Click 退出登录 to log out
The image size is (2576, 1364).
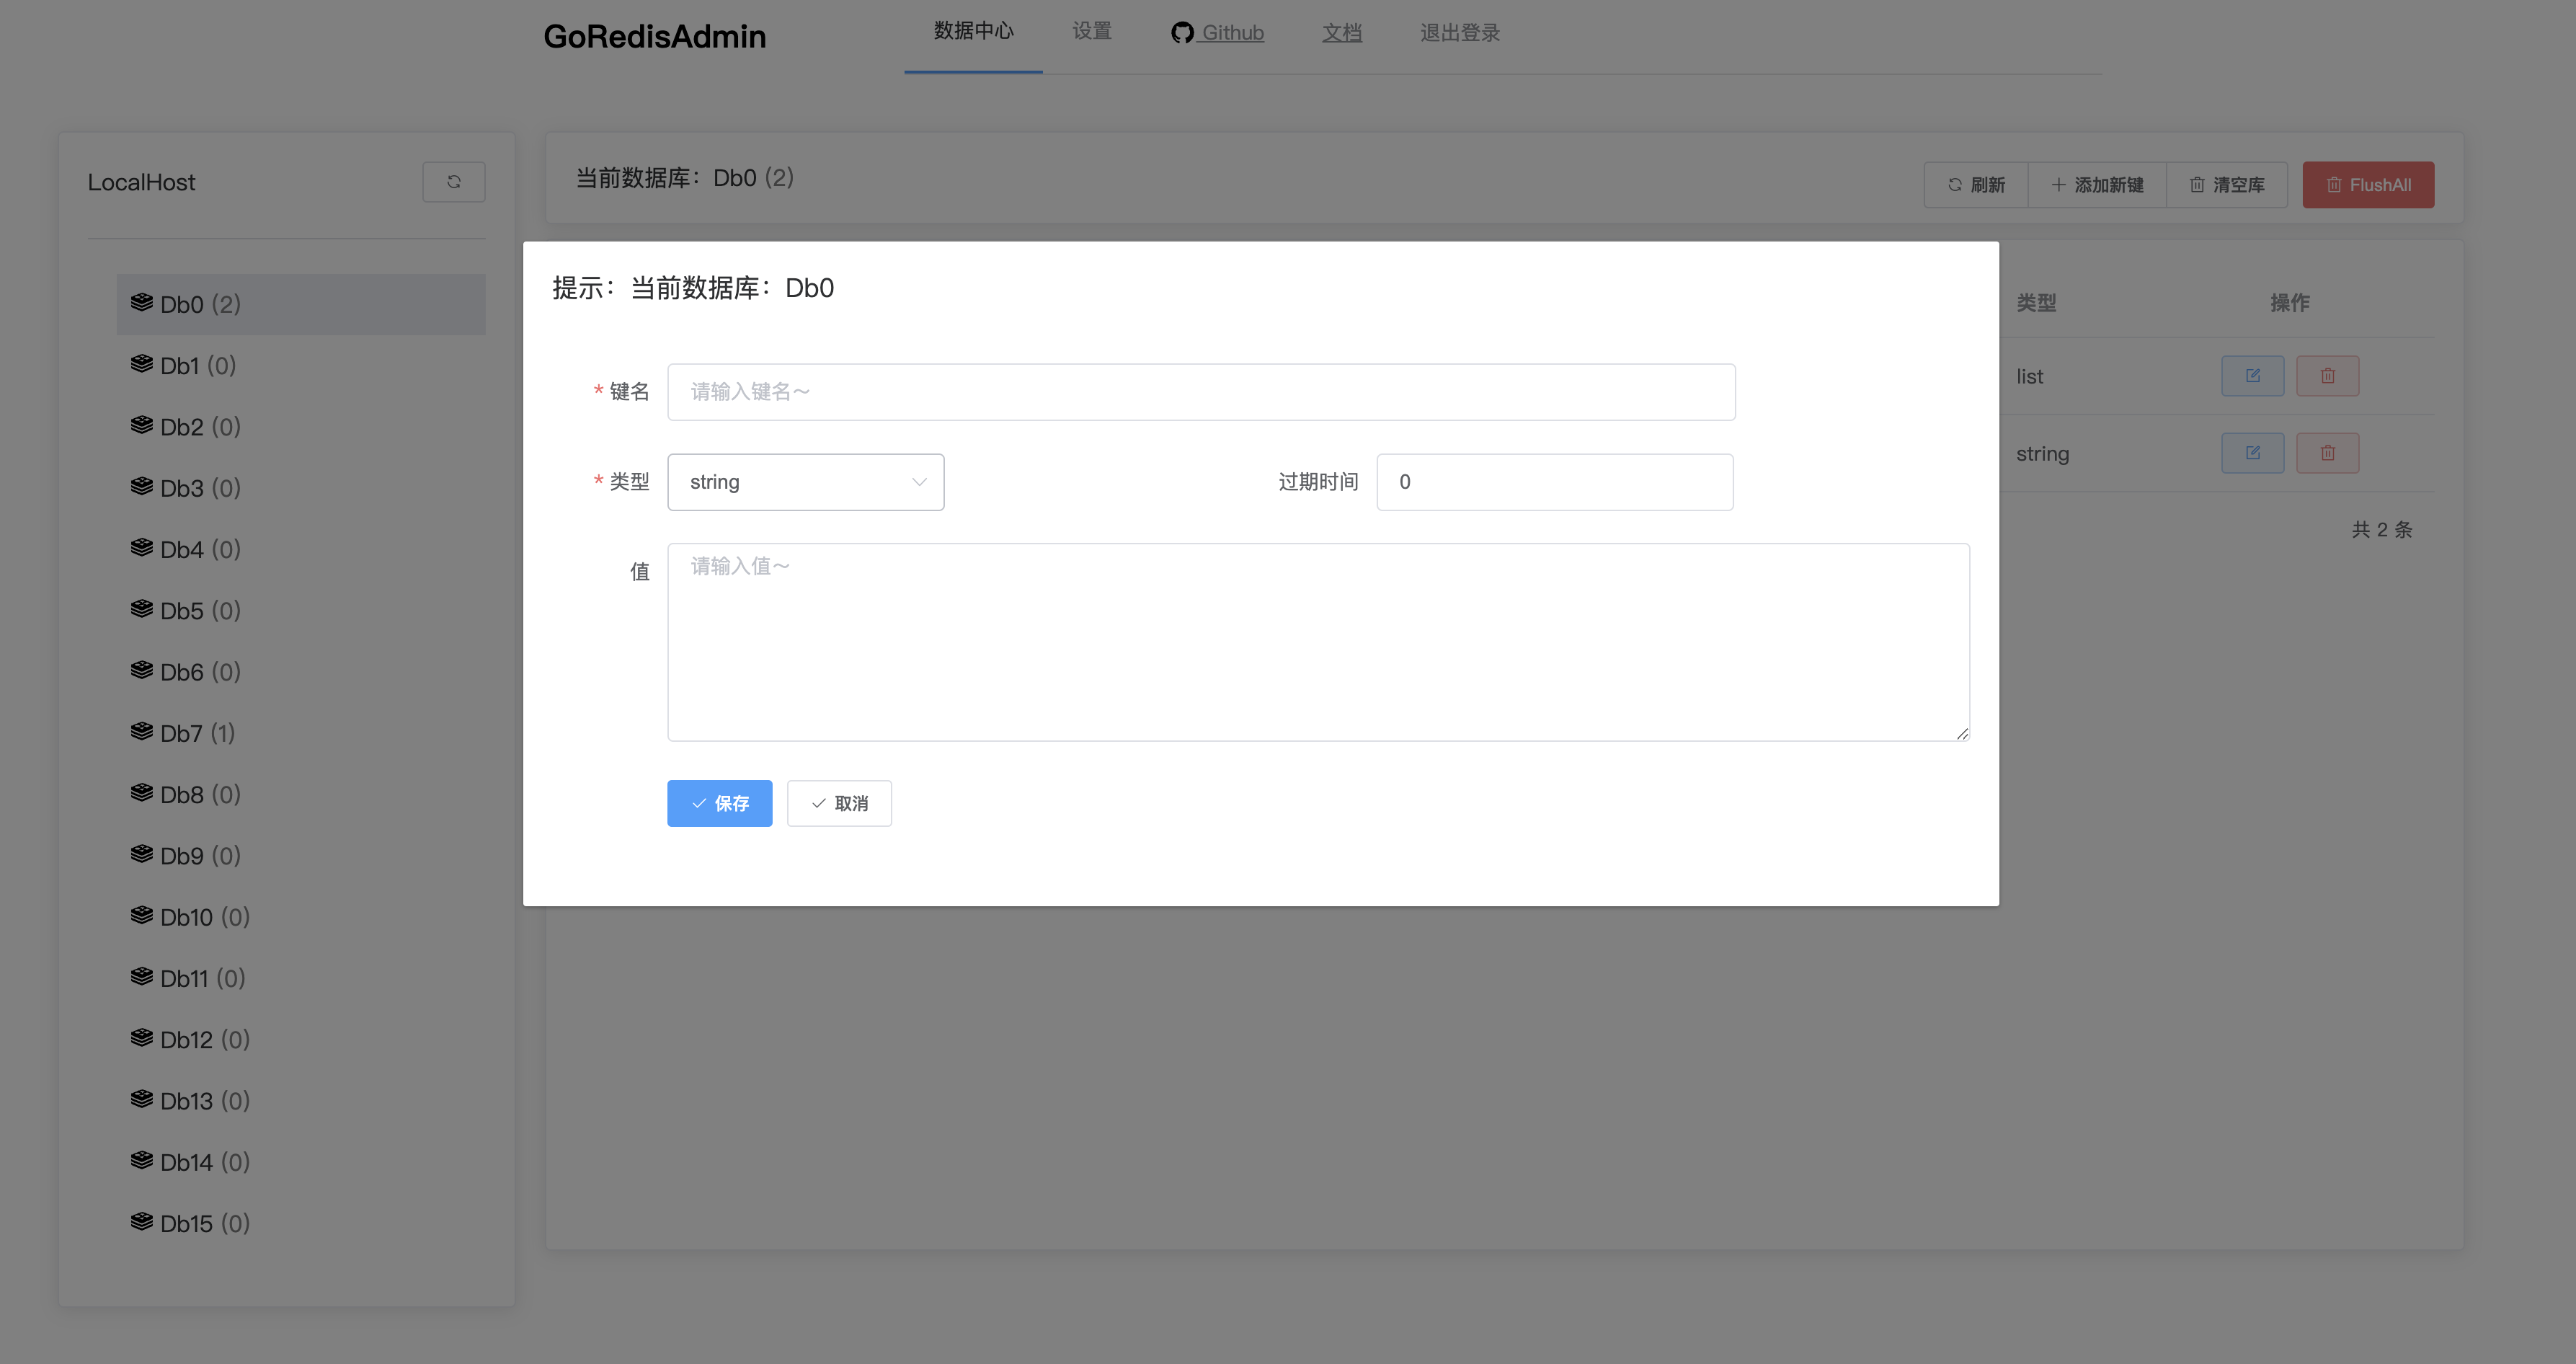[x=1459, y=33]
